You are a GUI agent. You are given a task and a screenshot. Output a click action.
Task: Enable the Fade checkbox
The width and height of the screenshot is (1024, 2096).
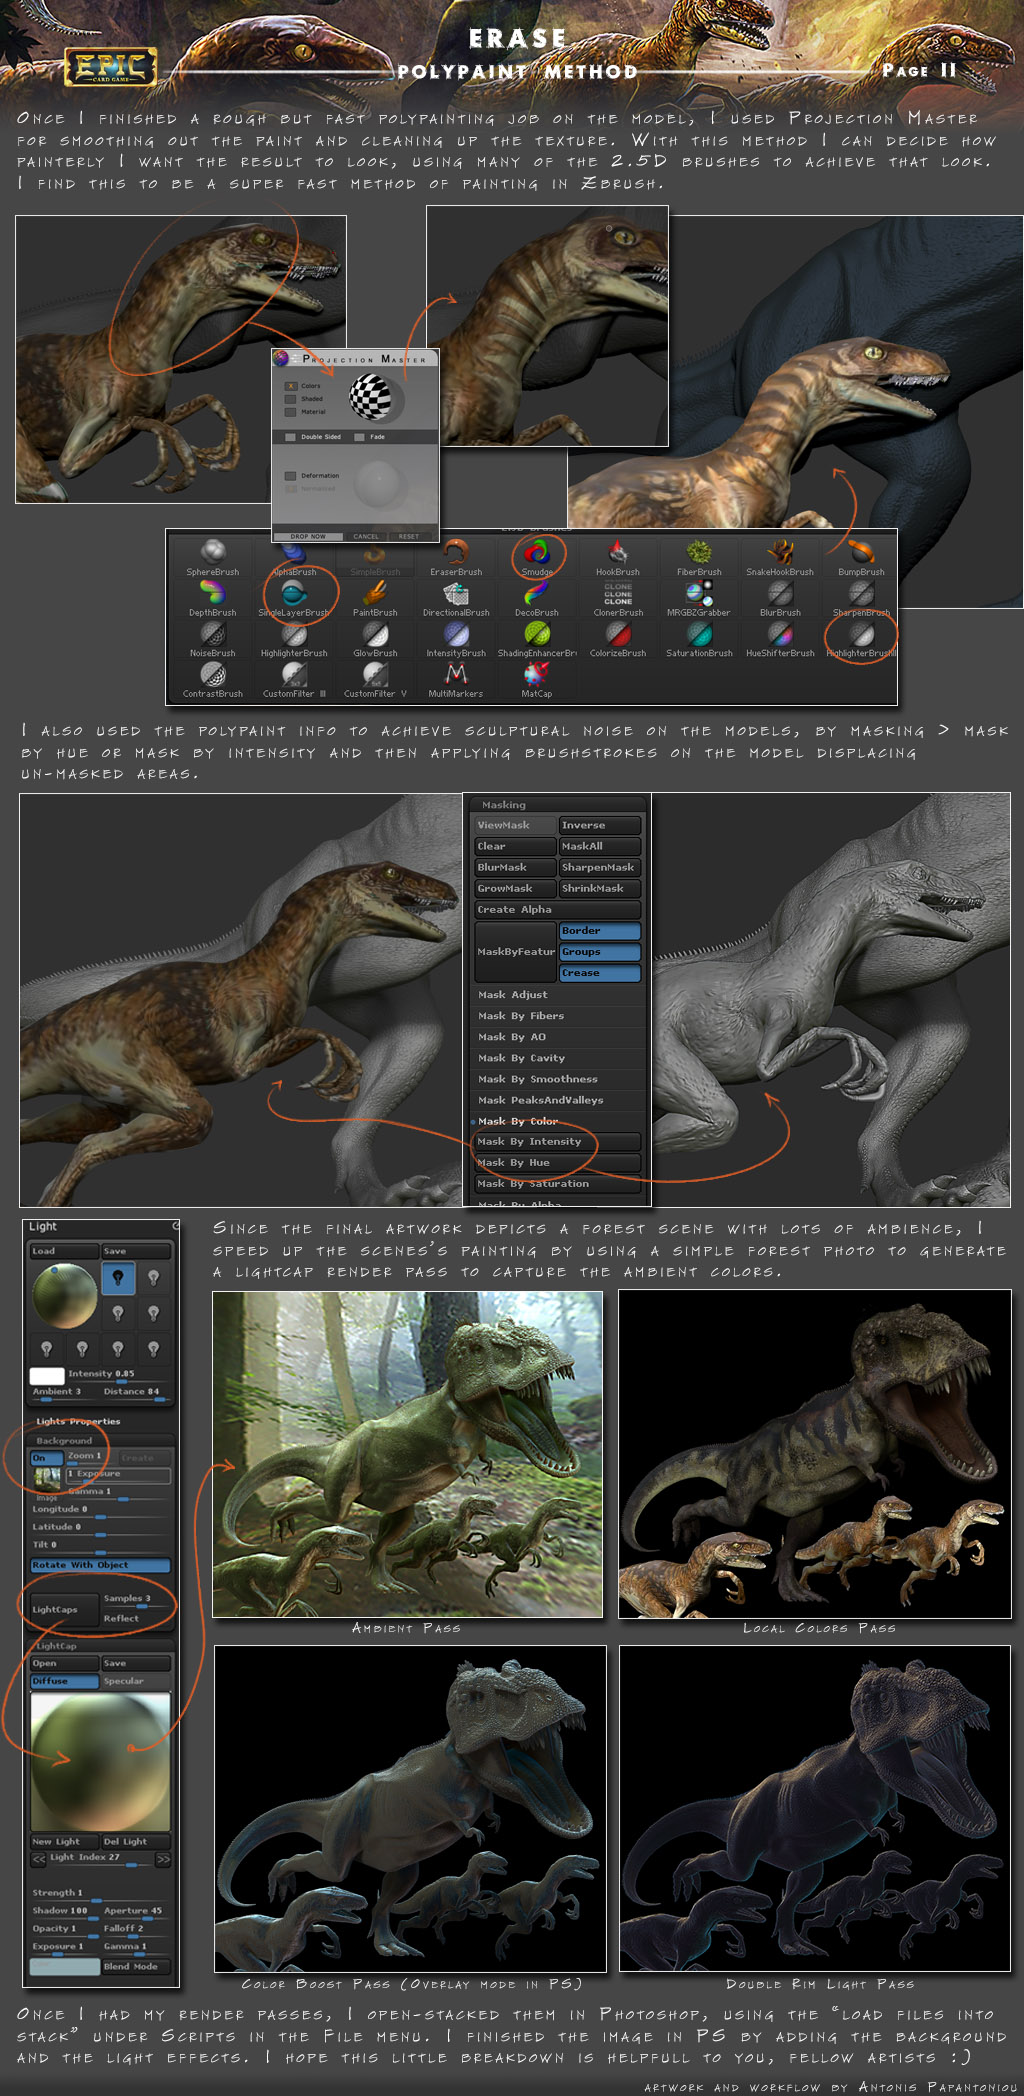click(360, 437)
